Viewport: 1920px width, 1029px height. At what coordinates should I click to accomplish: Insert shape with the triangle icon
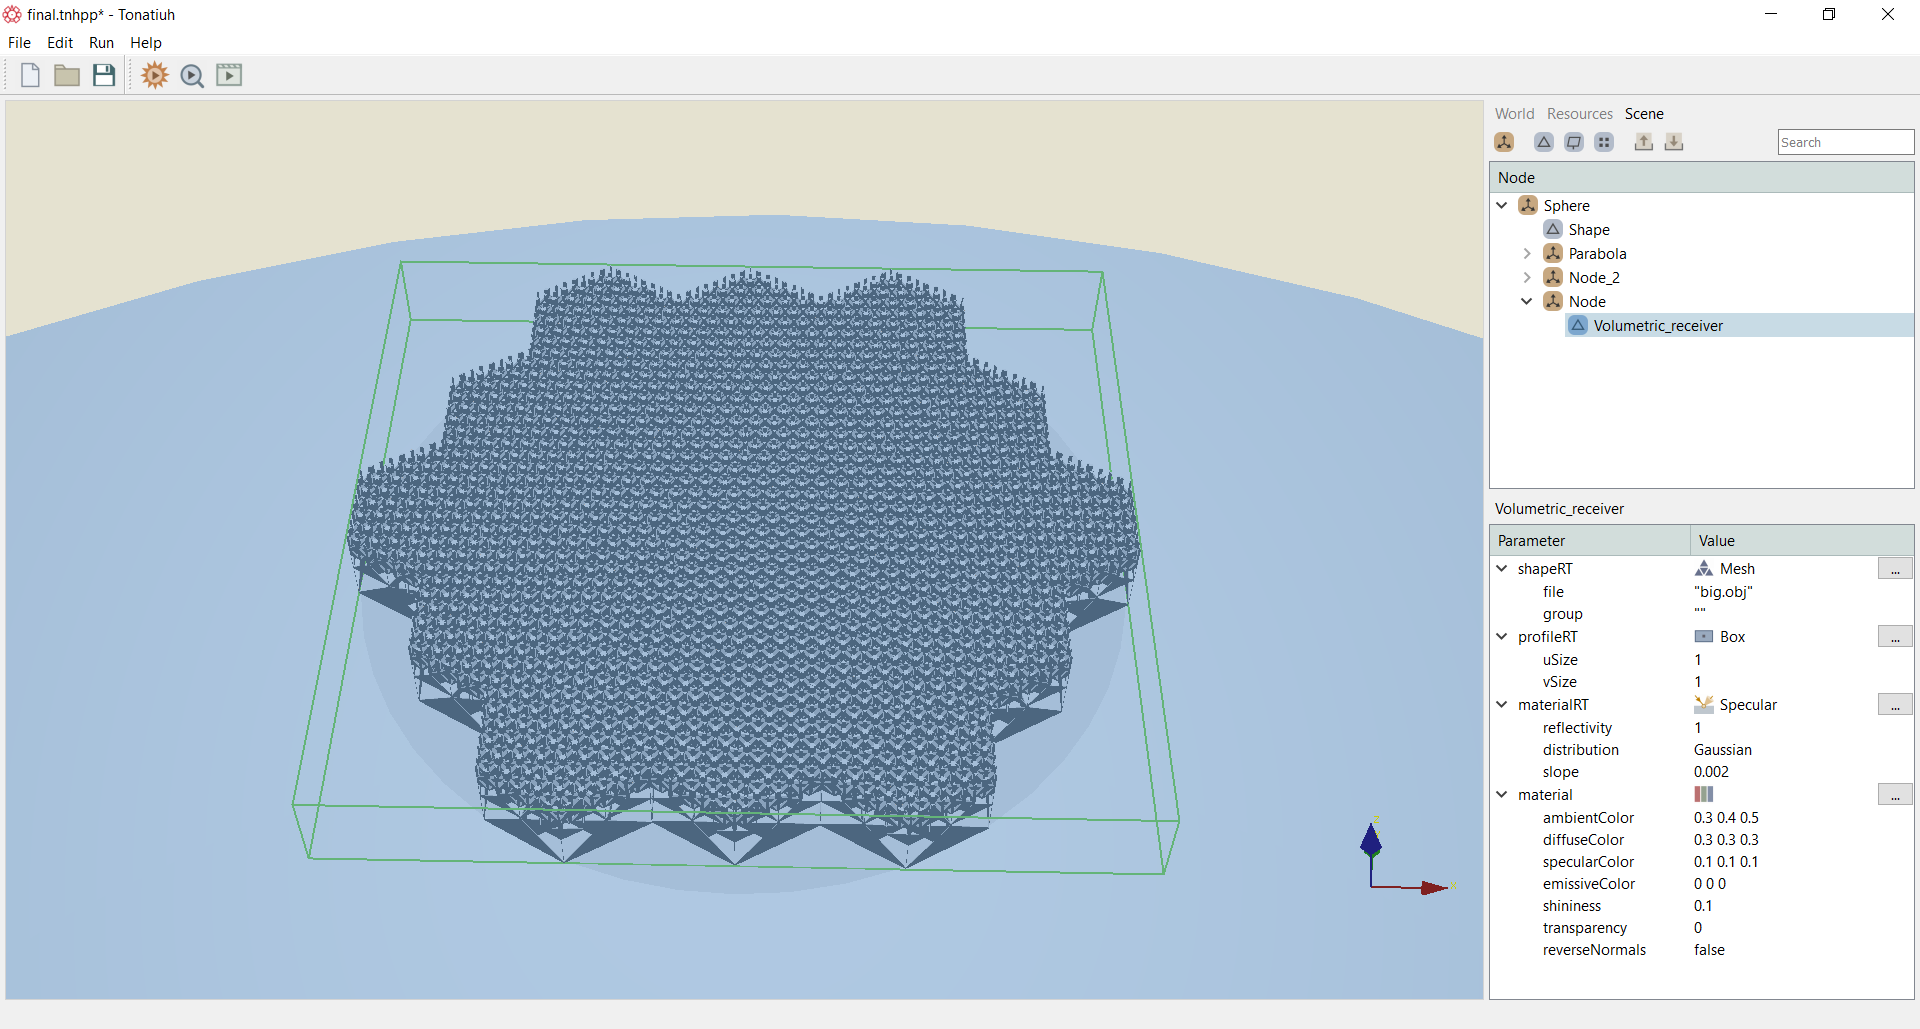(1544, 142)
